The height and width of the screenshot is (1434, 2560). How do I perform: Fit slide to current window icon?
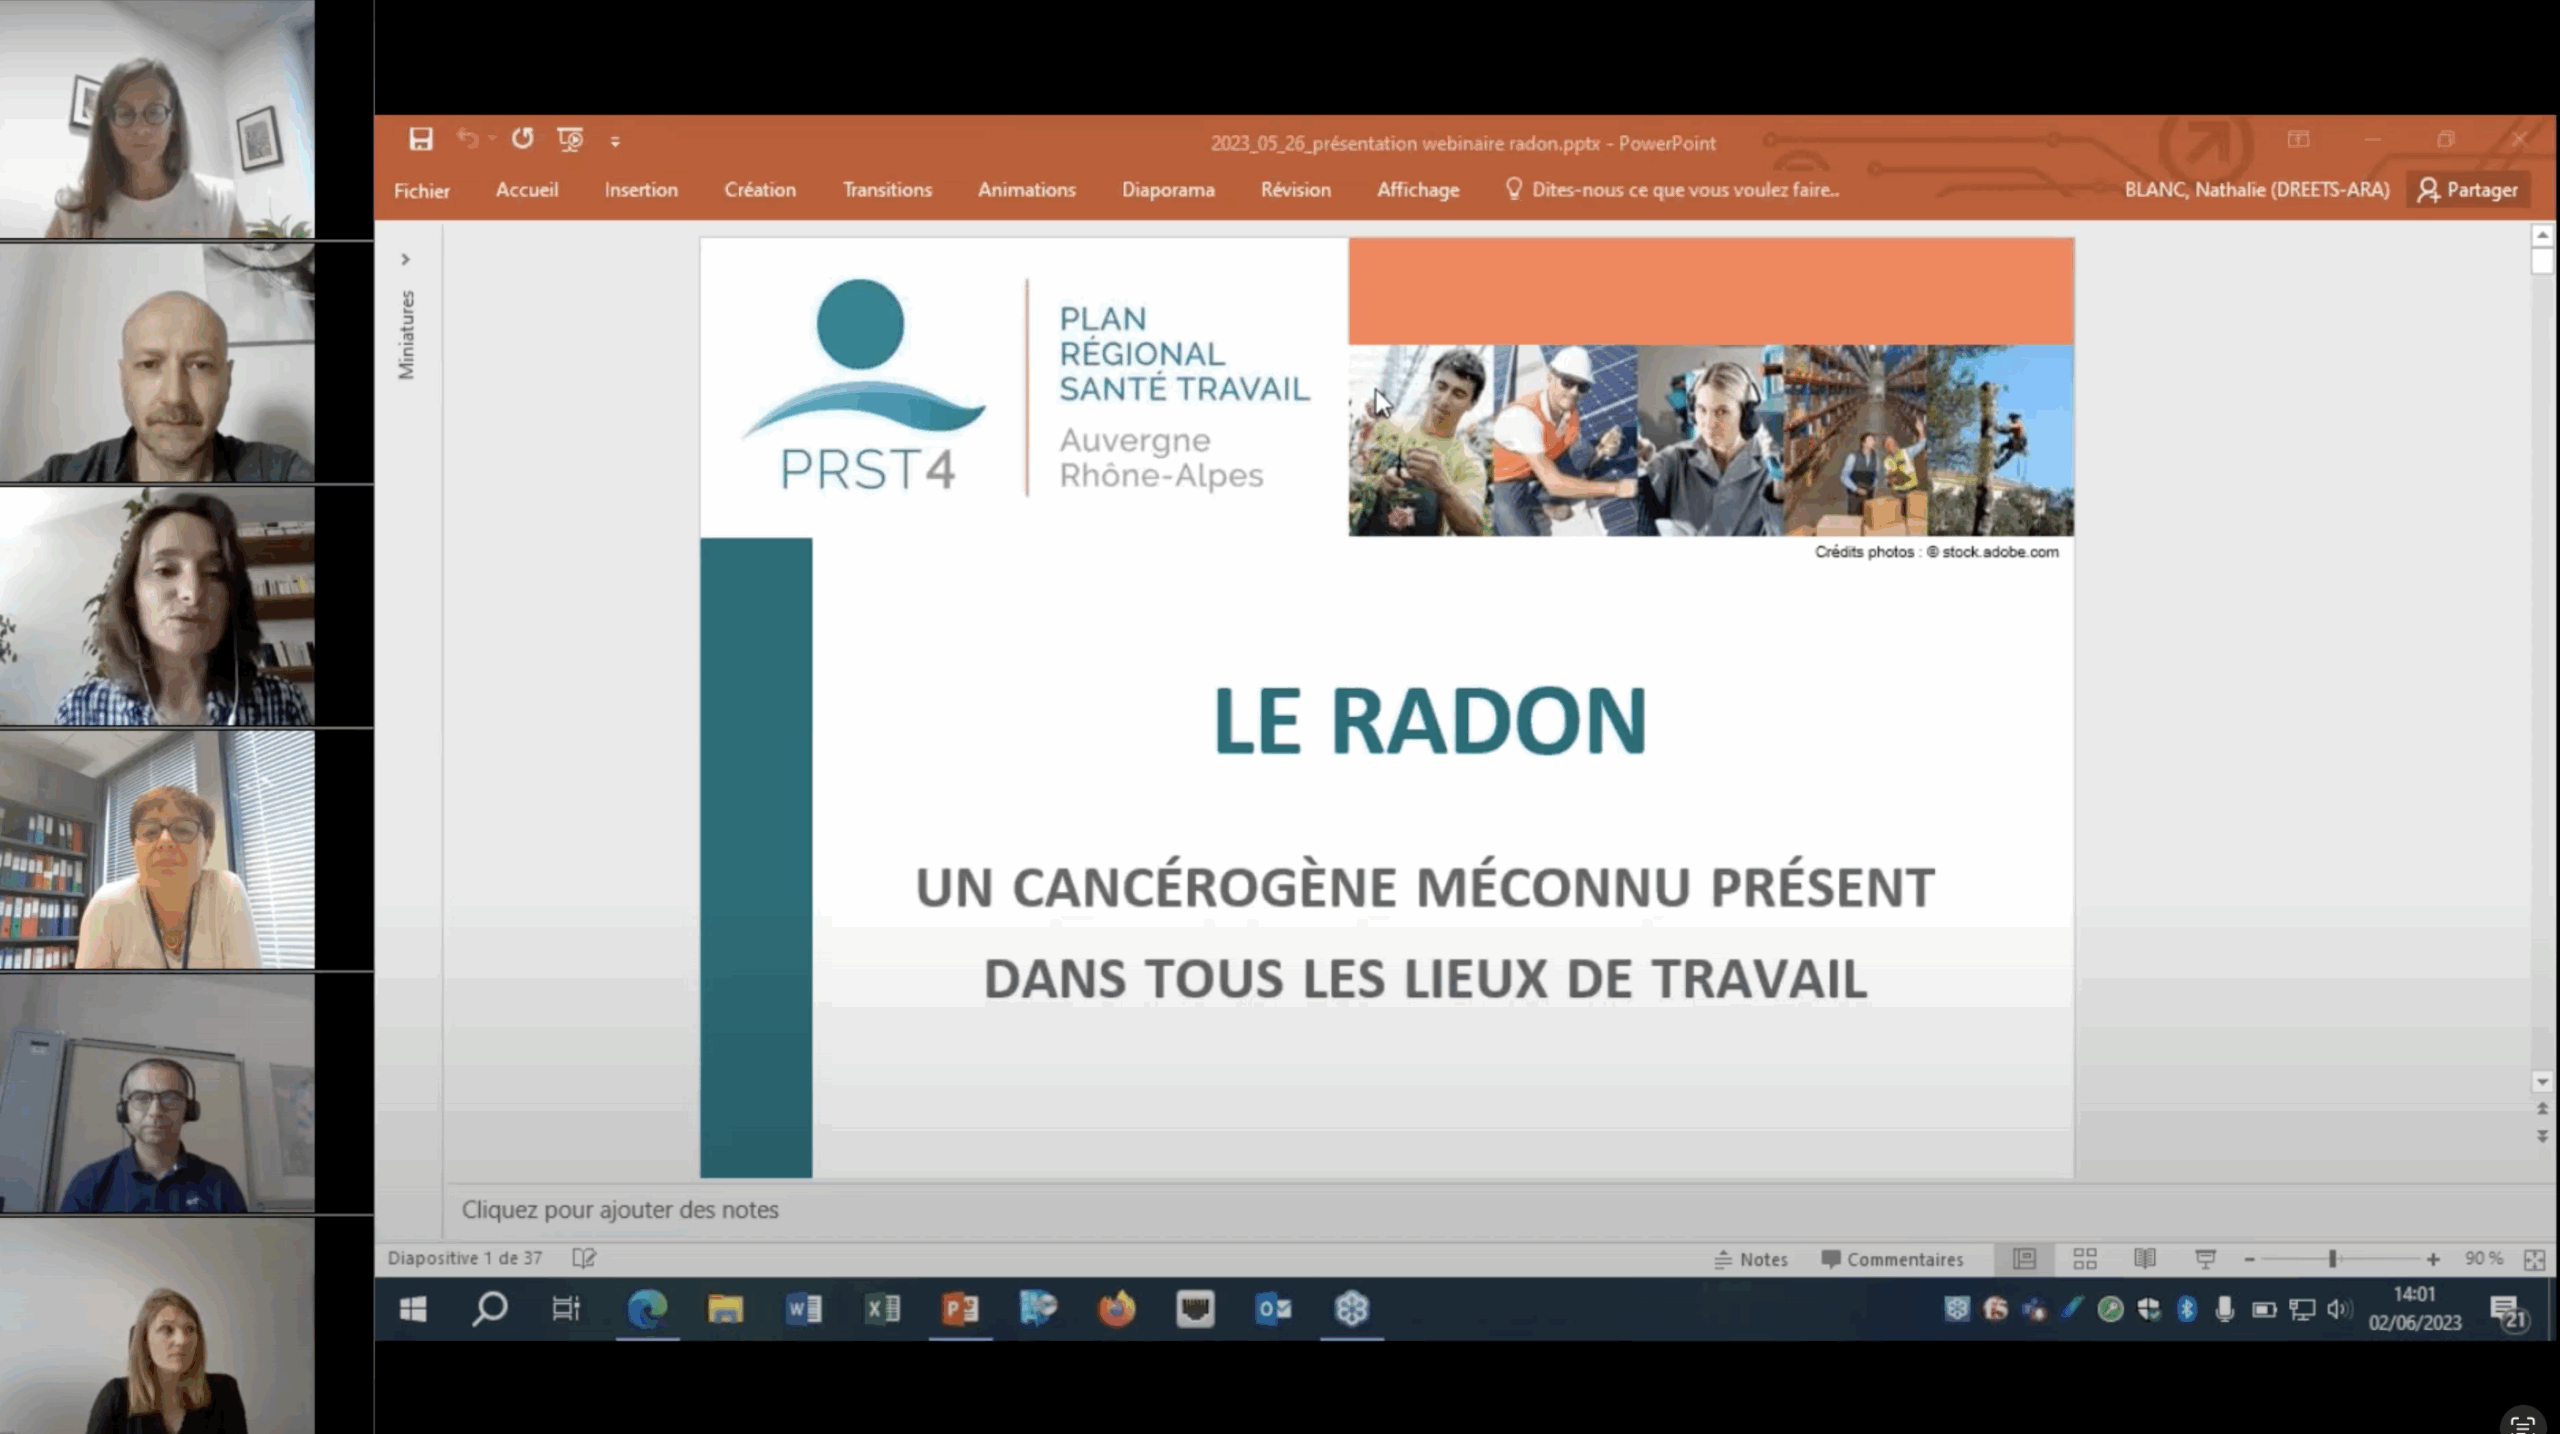2533,1259
